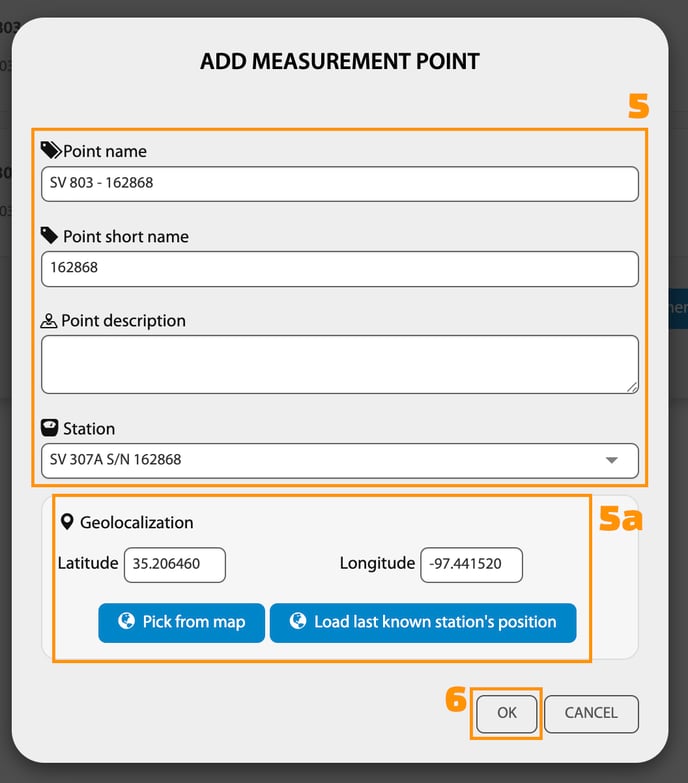This screenshot has height=783, width=688.
Task: Click the tag icon beside Point short name
Action: coord(50,236)
